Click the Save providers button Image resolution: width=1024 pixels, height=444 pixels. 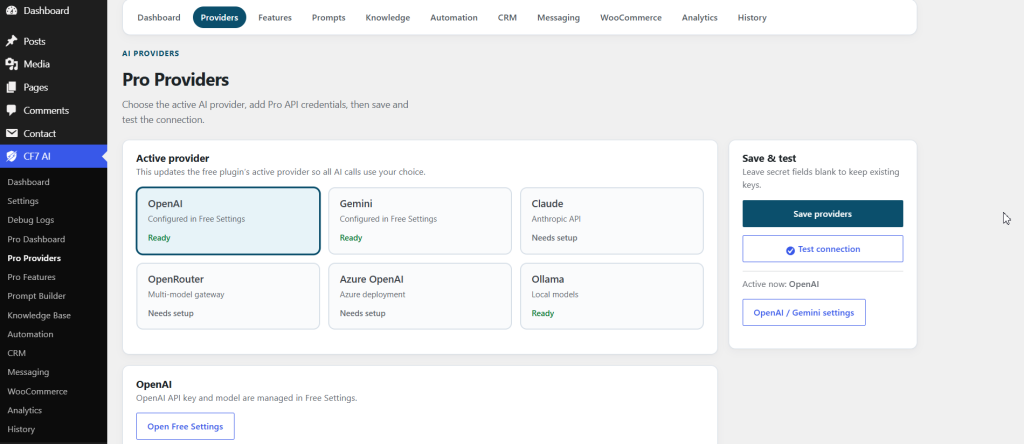coord(823,214)
